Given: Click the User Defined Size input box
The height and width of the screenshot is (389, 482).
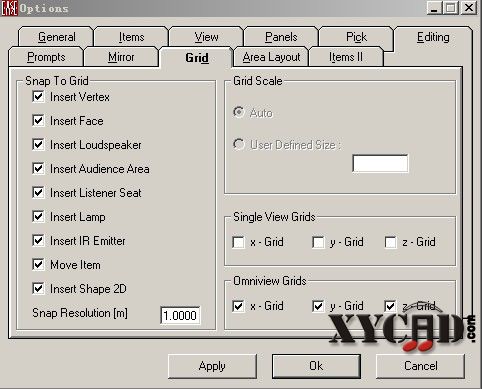Looking at the screenshot, I should [380, 163].
